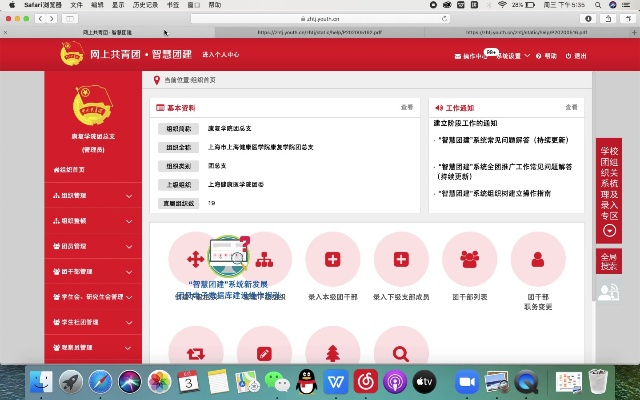Click the pencil edit circle icon
The image size is (640, 400).
pos(264,352)
